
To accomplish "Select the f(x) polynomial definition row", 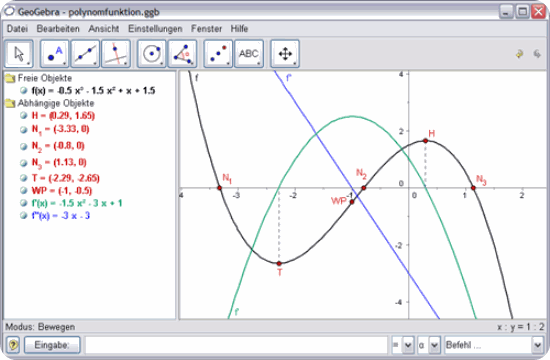I will (93, 91).
